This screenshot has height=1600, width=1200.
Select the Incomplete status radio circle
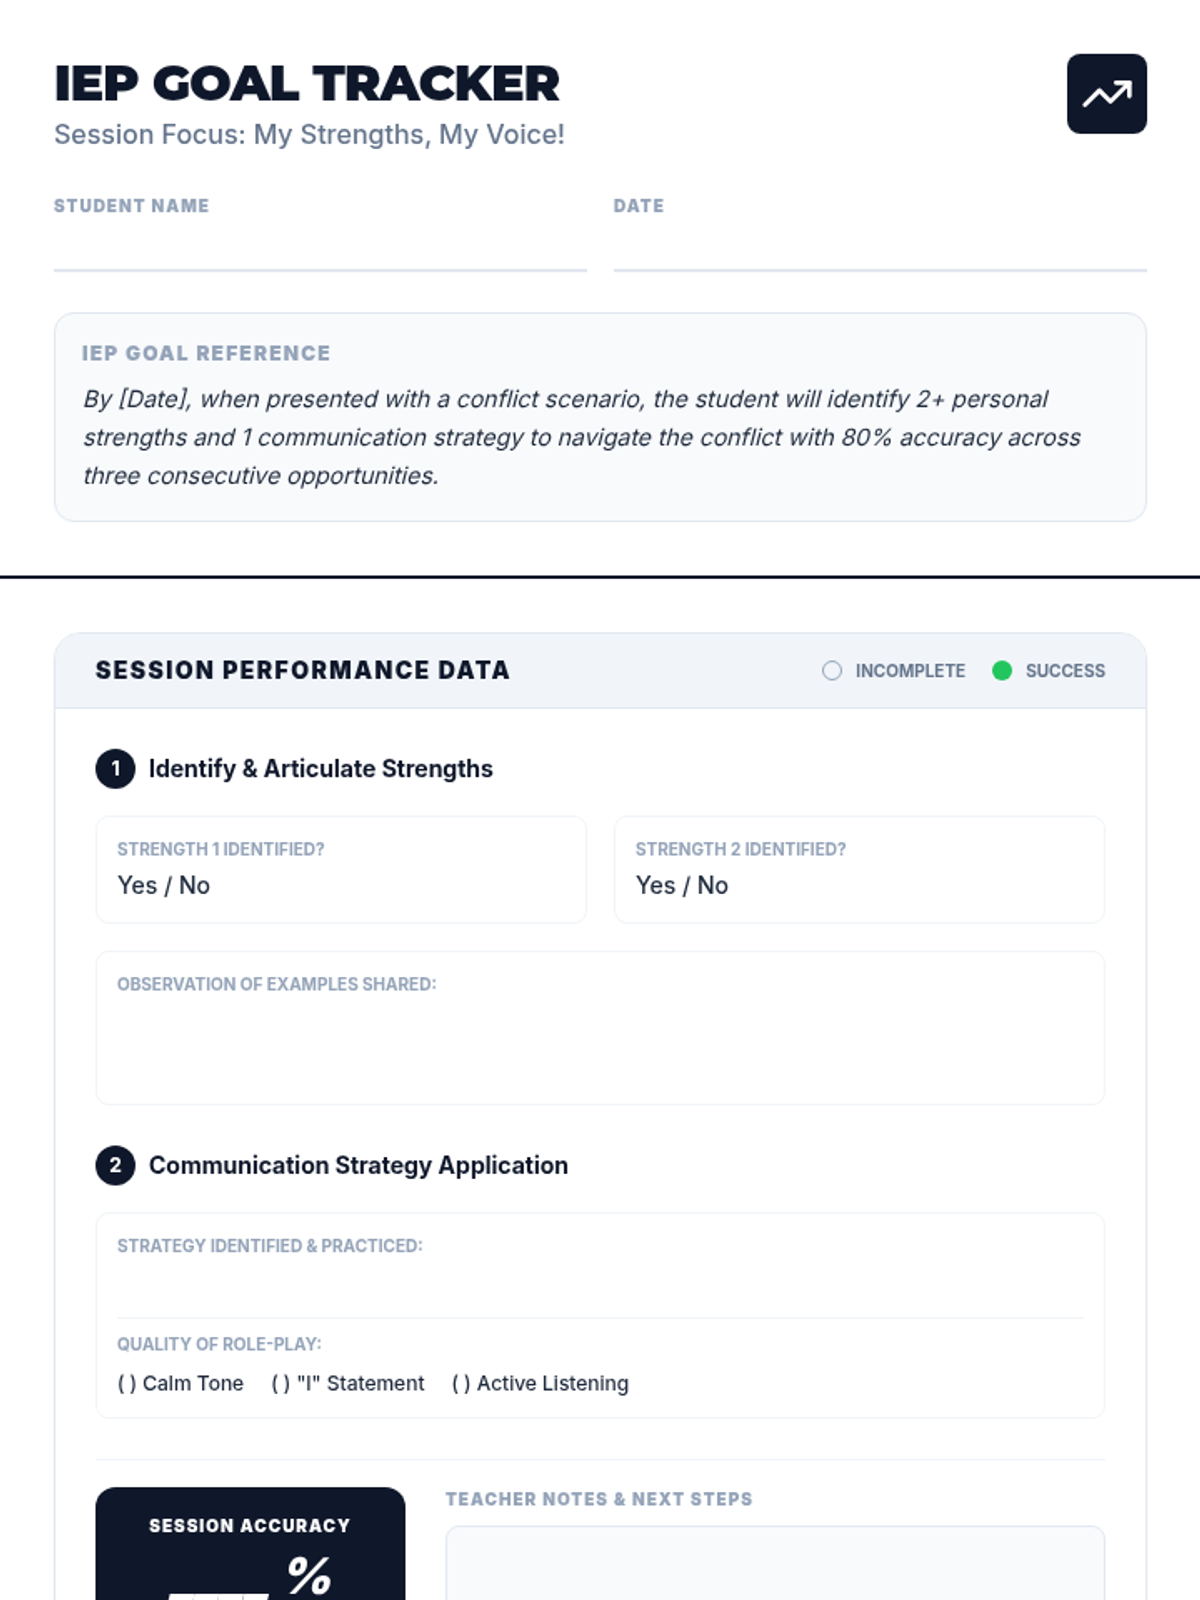[832, 671]
